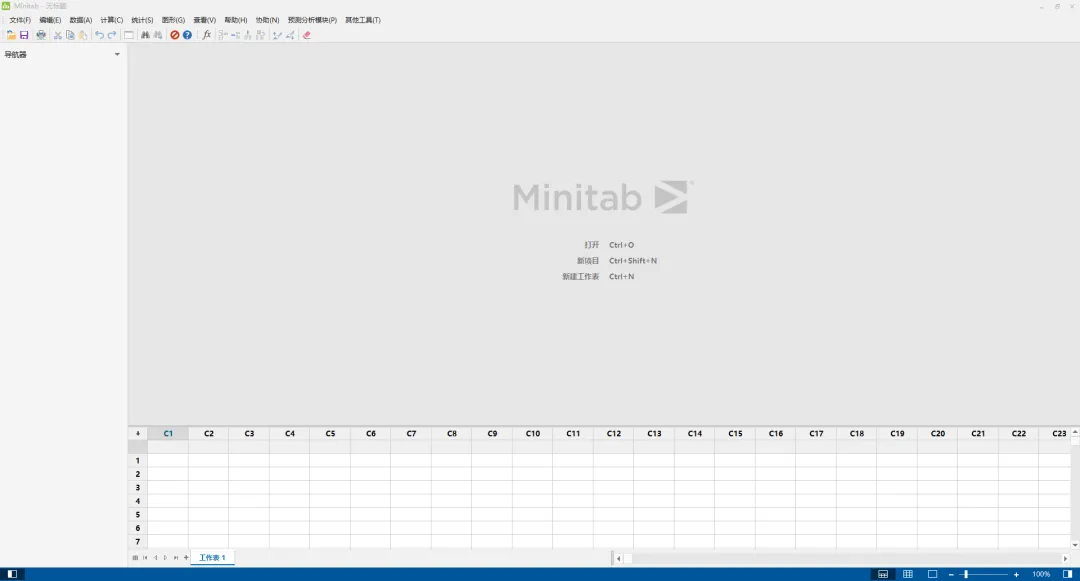The image size is (1080, 581).
Task: Add a new worksheet with plus button
Action: 186,558
